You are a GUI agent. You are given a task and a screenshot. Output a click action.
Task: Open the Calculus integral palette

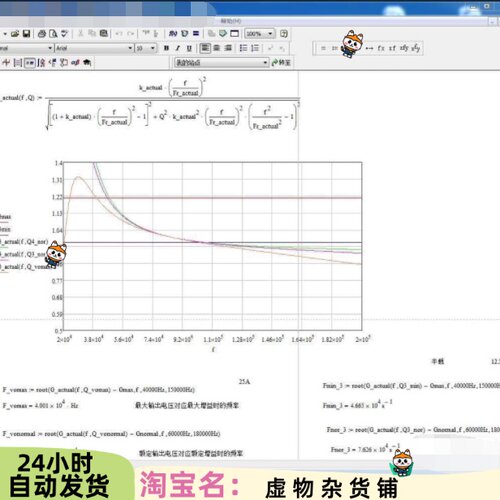[41, 63]
